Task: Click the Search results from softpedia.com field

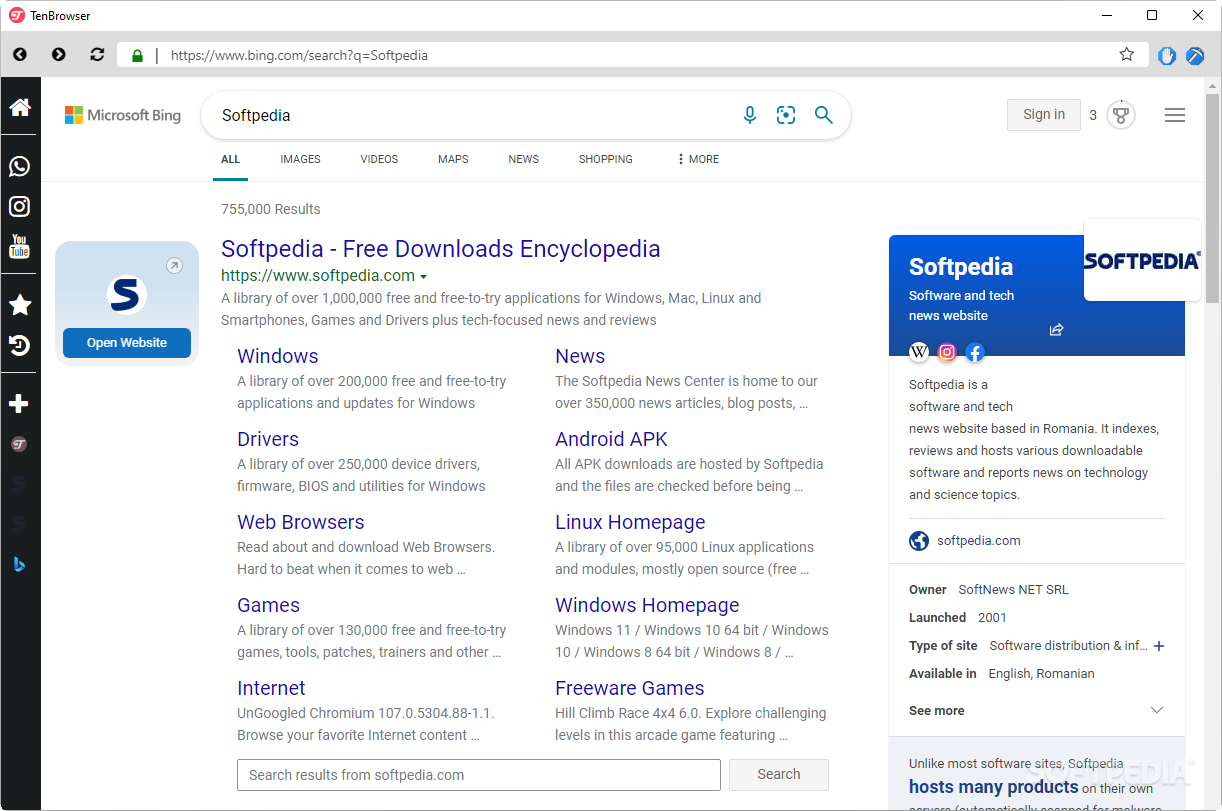Action: click(x=479, y=775)
